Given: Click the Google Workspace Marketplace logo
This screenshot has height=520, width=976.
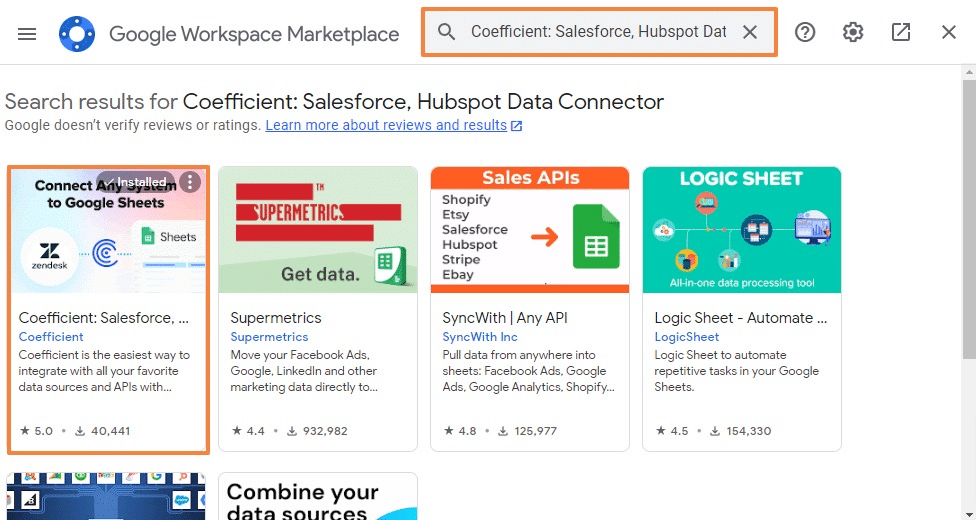Looking at the screenshot, I should pos(77,34).
